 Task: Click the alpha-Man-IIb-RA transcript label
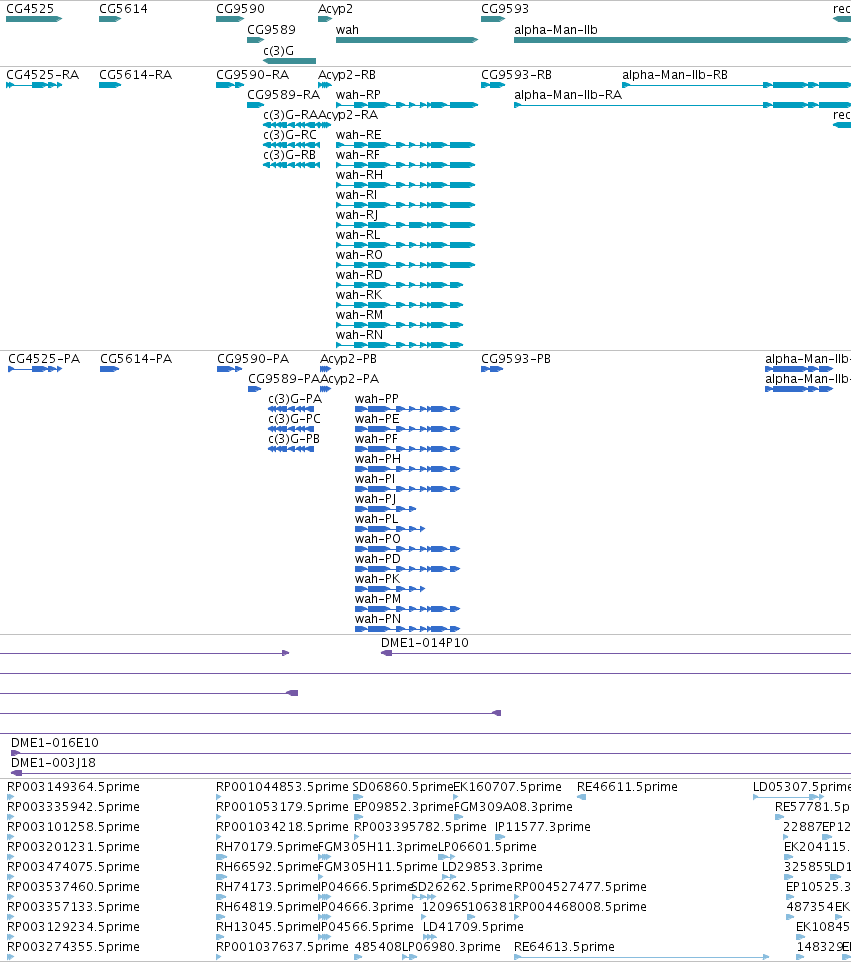tap(568, 95)
